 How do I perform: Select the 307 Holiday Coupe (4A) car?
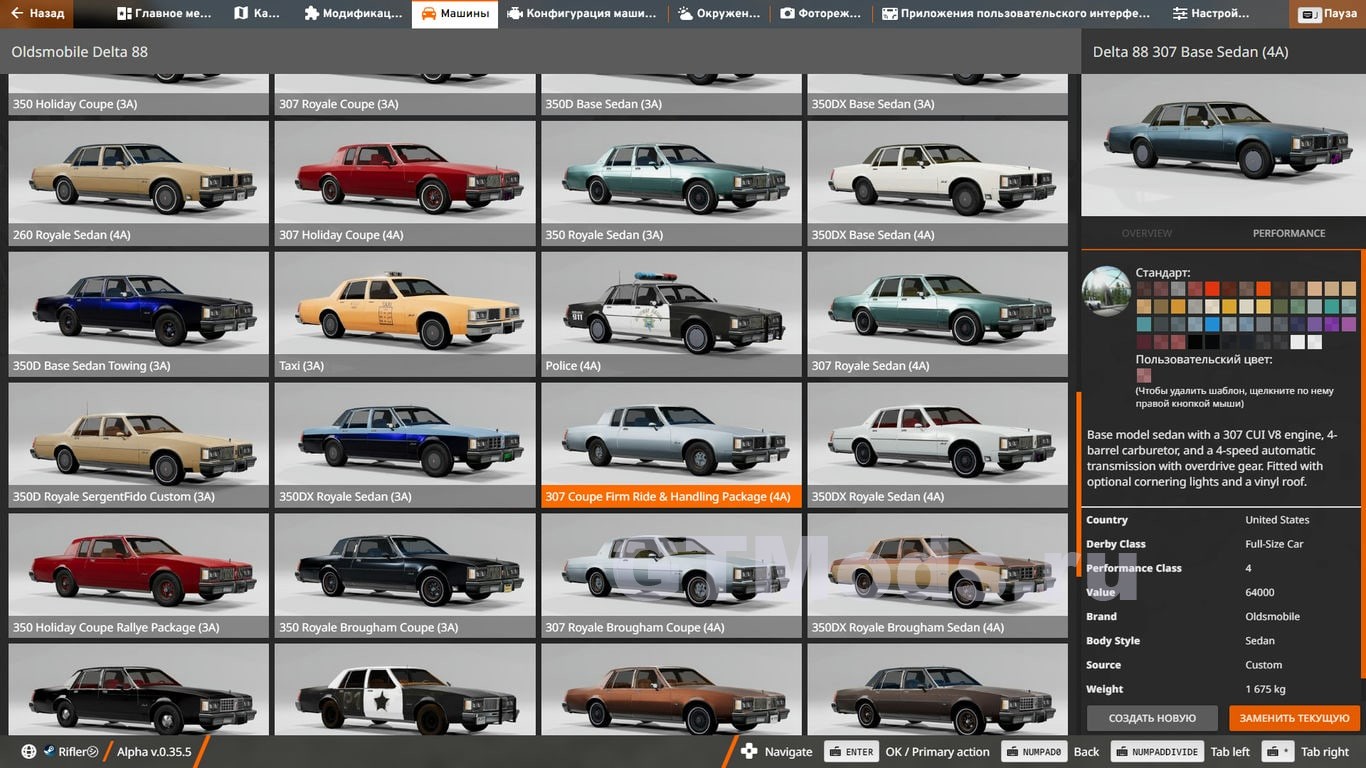click(405, 183)
